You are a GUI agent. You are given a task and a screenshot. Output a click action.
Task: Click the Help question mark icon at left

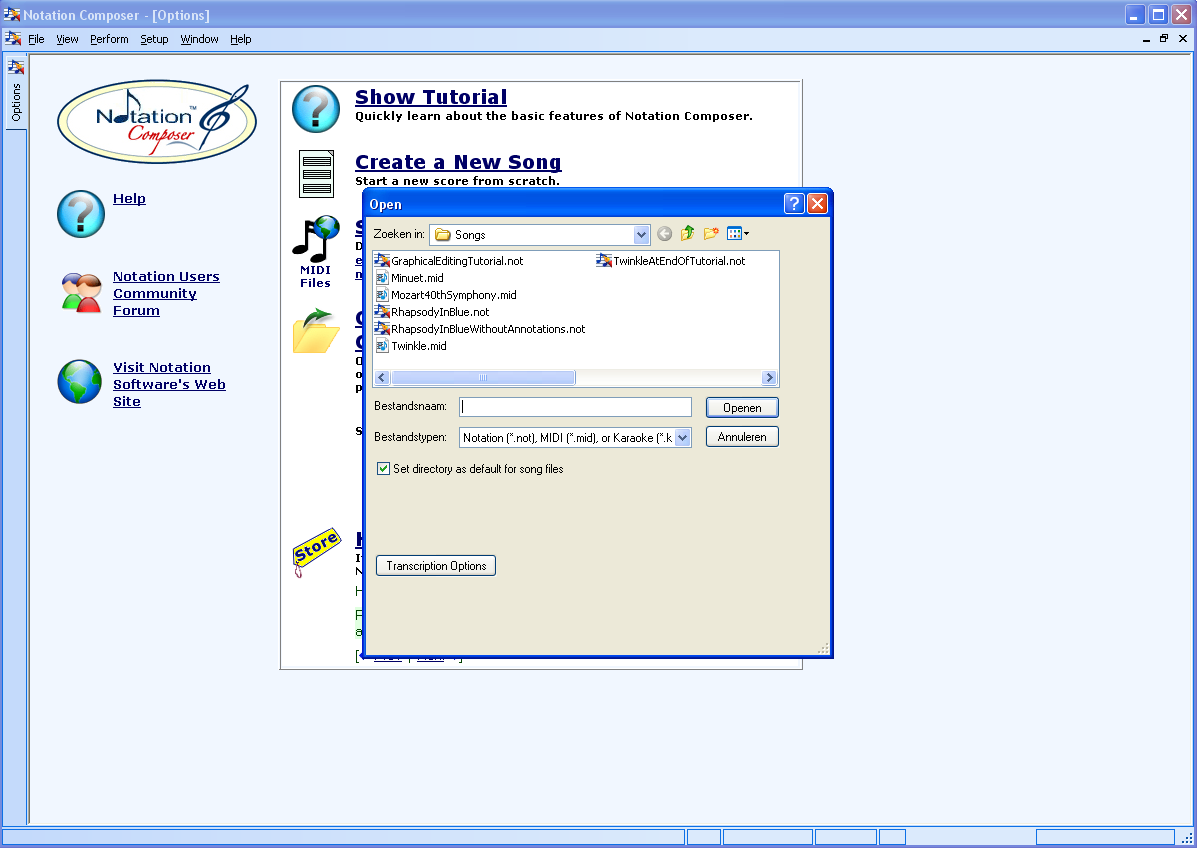[81, 214]
